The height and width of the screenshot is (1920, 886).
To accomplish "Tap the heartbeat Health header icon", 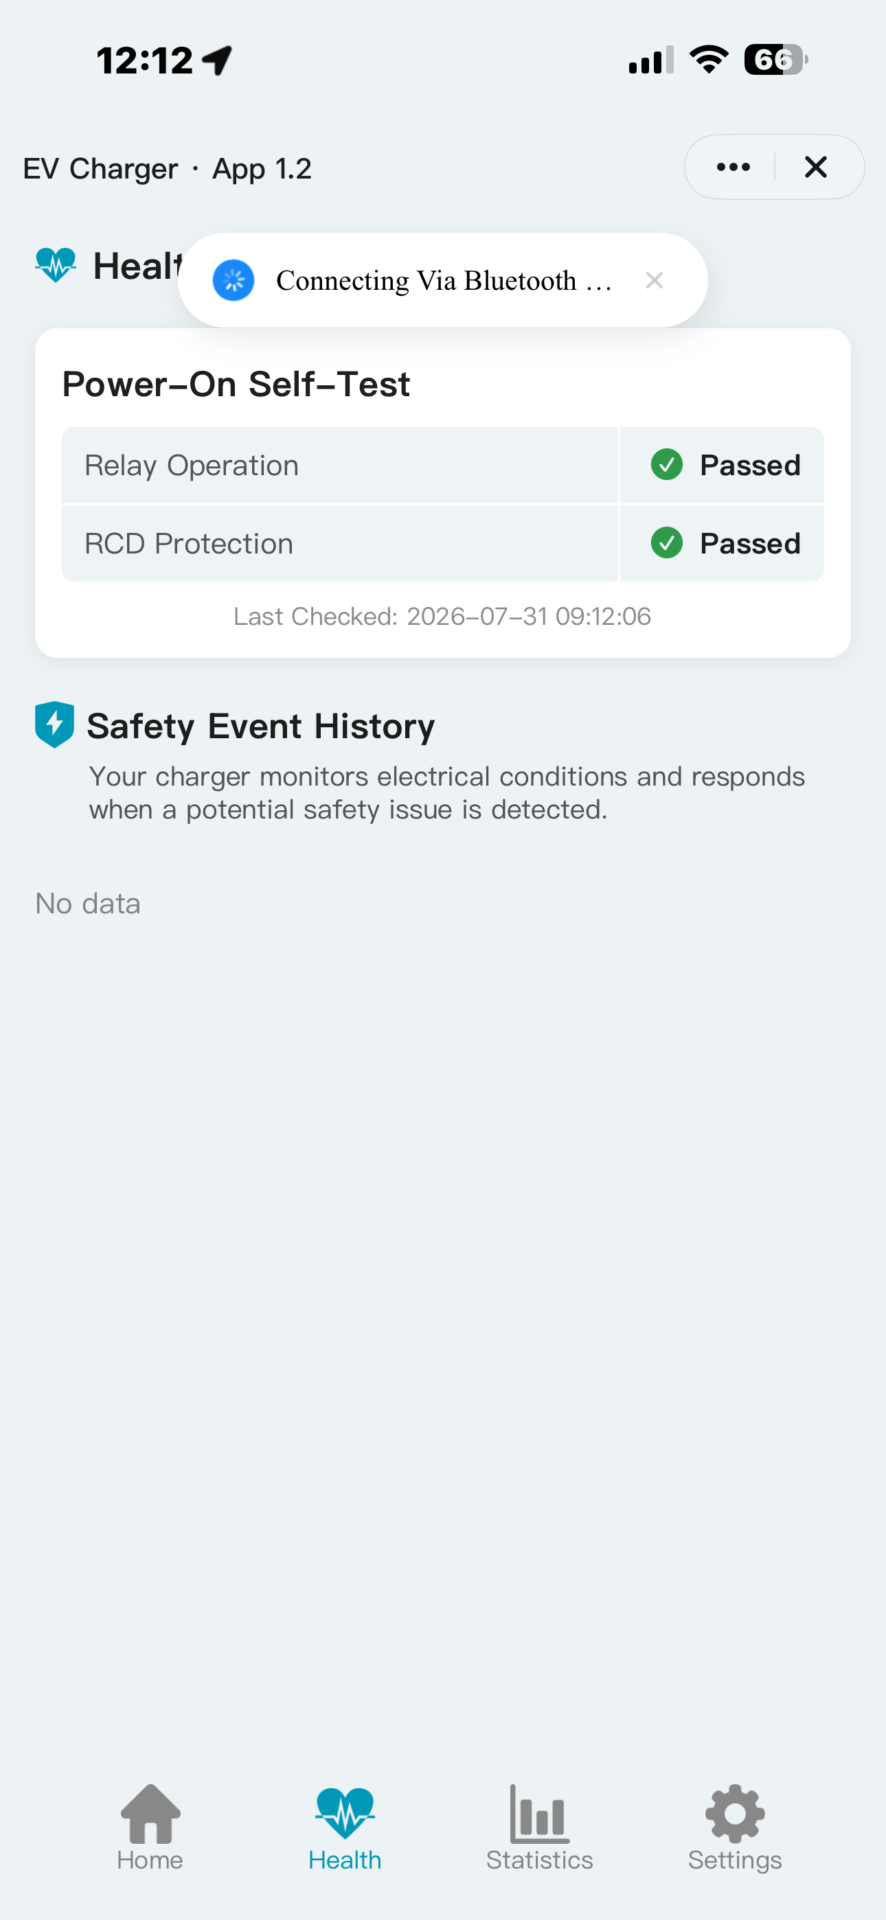I will coord(55,265).
